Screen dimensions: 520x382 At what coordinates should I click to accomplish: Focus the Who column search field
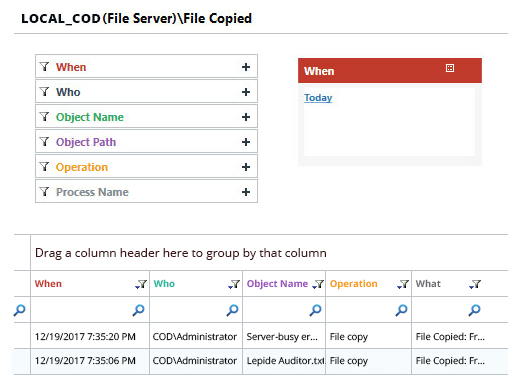(196, 310)
